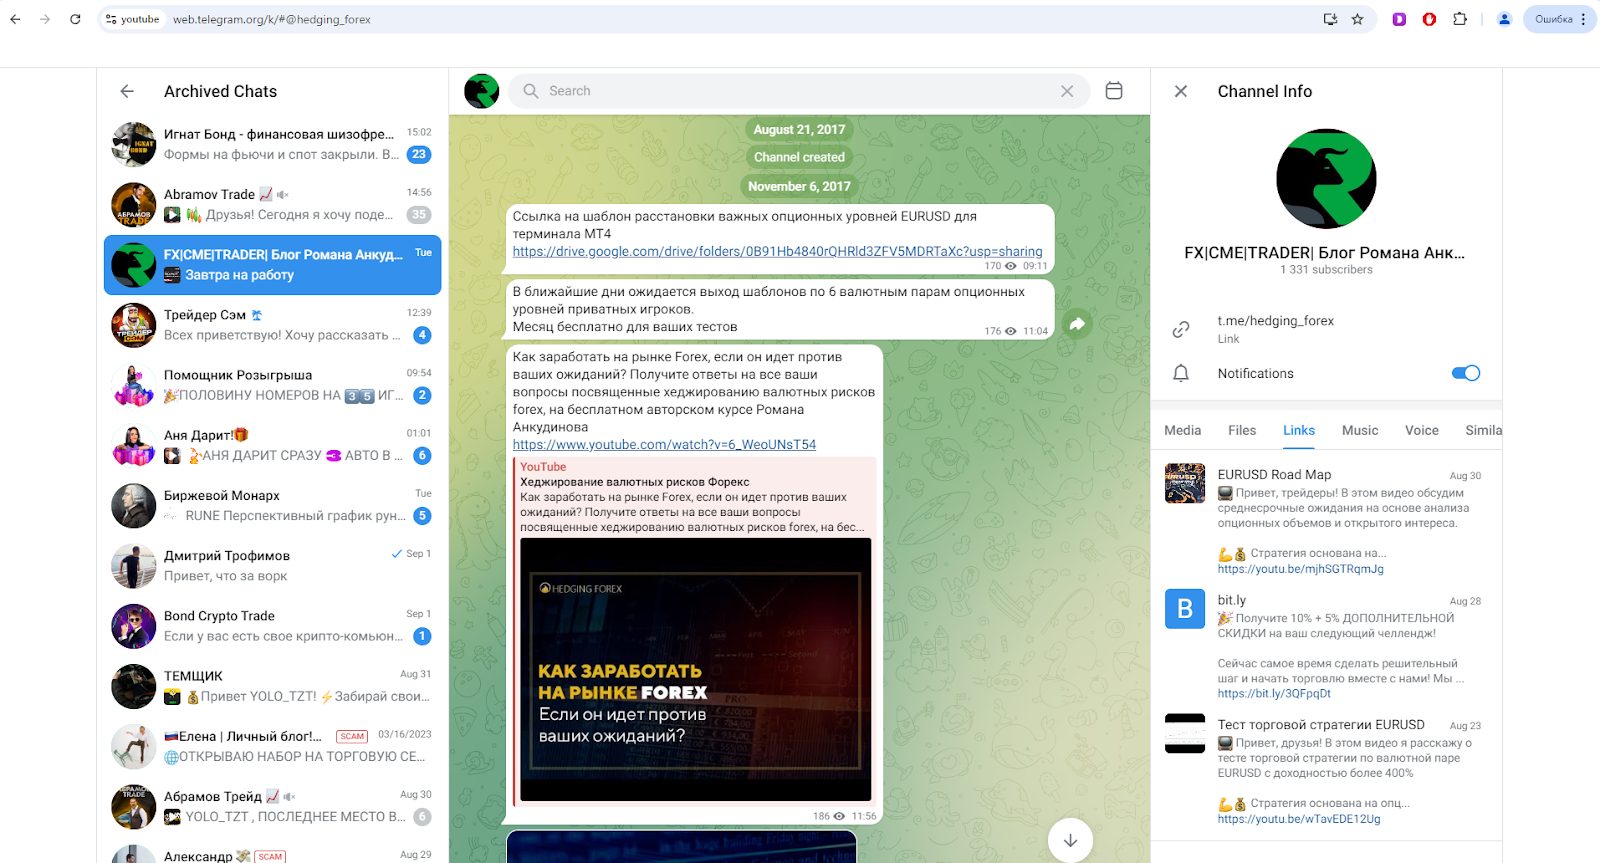Open the Игнат Бонд chat

(x=272, y=144)
